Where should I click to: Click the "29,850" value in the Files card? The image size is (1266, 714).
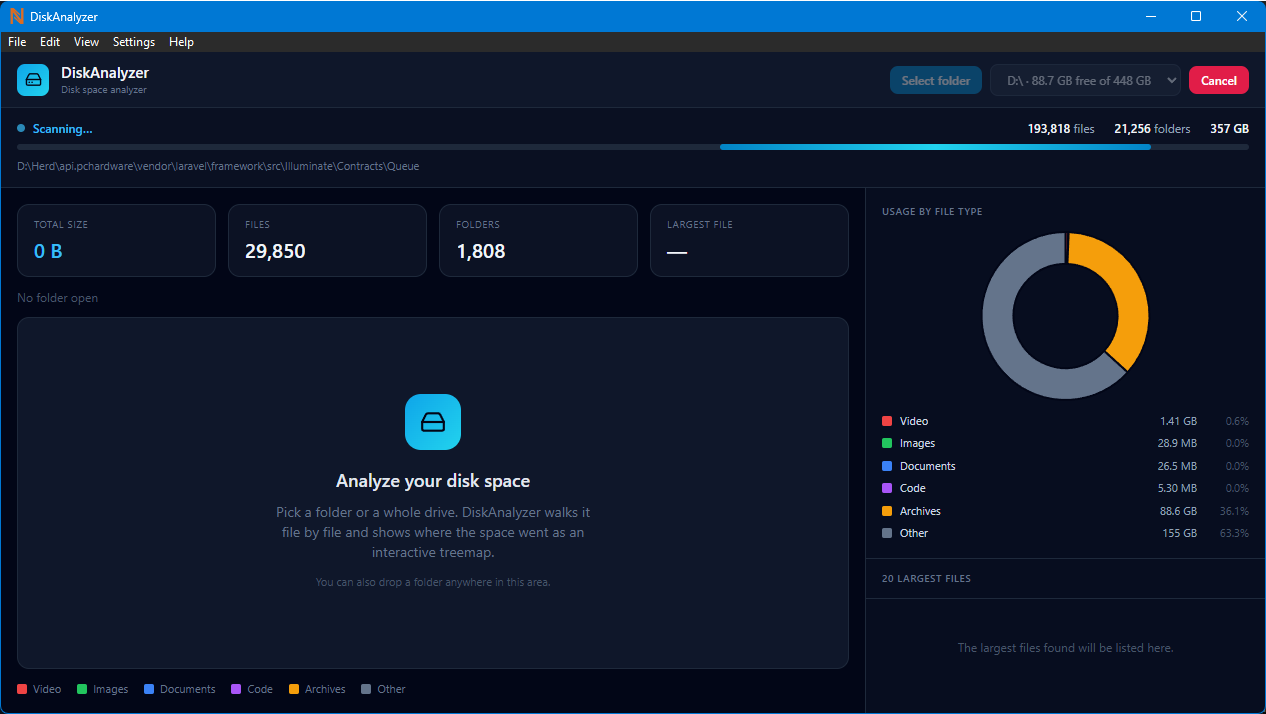(275, 252)
